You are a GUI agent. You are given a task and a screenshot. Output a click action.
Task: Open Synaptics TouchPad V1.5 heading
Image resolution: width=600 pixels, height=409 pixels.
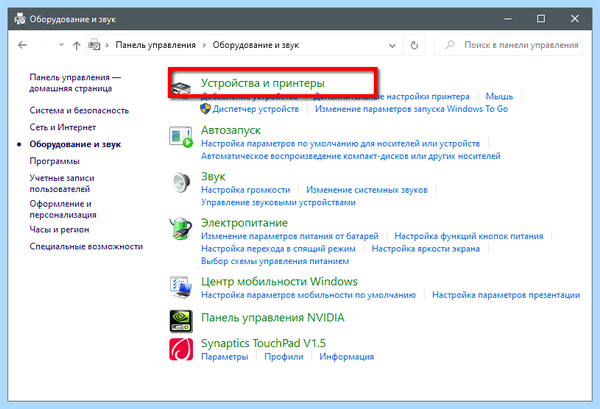click(263, 343)
